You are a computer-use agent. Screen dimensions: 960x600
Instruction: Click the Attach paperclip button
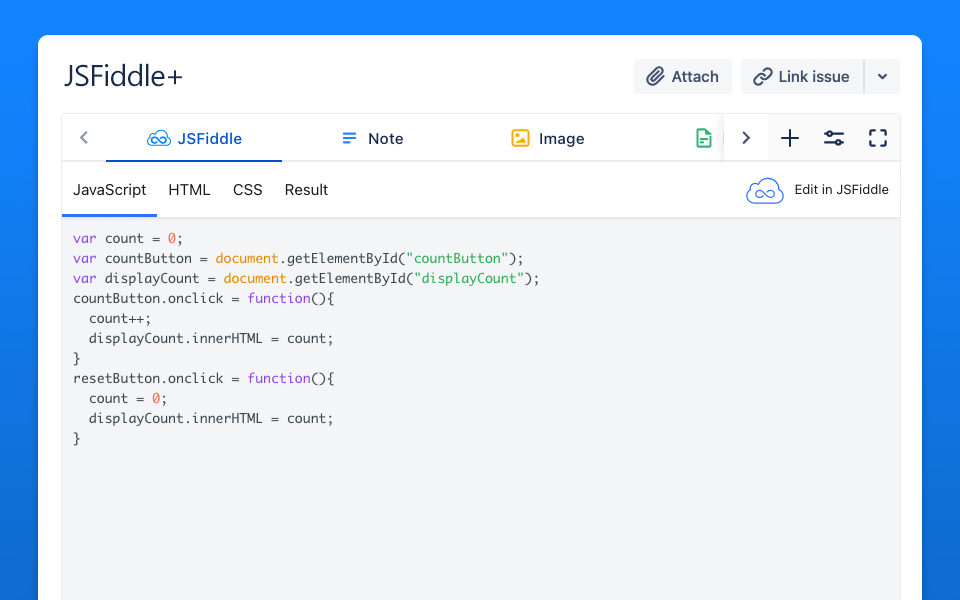click(682, 77)
